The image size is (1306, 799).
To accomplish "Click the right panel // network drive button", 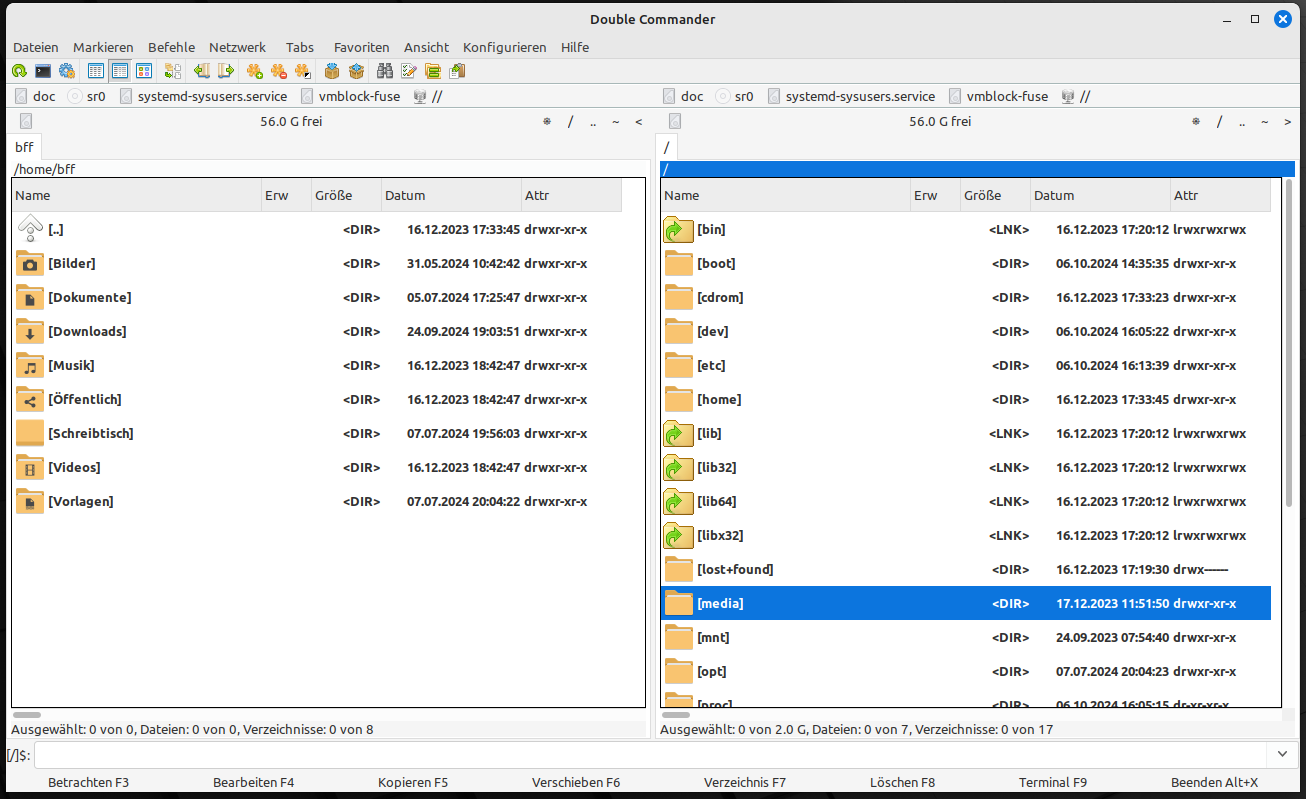I will 1075,97.
